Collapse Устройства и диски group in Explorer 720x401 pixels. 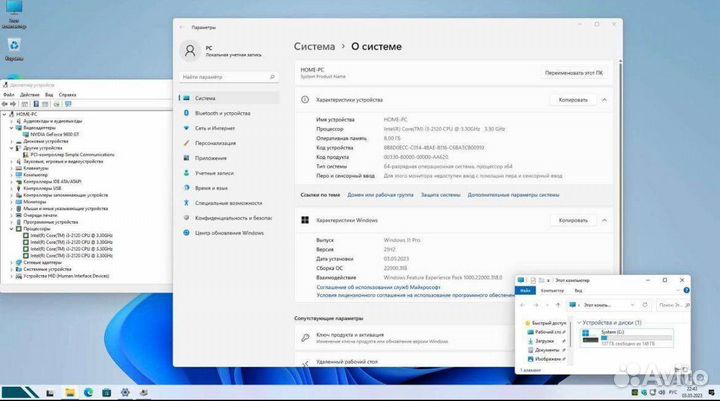coord(579,323)
